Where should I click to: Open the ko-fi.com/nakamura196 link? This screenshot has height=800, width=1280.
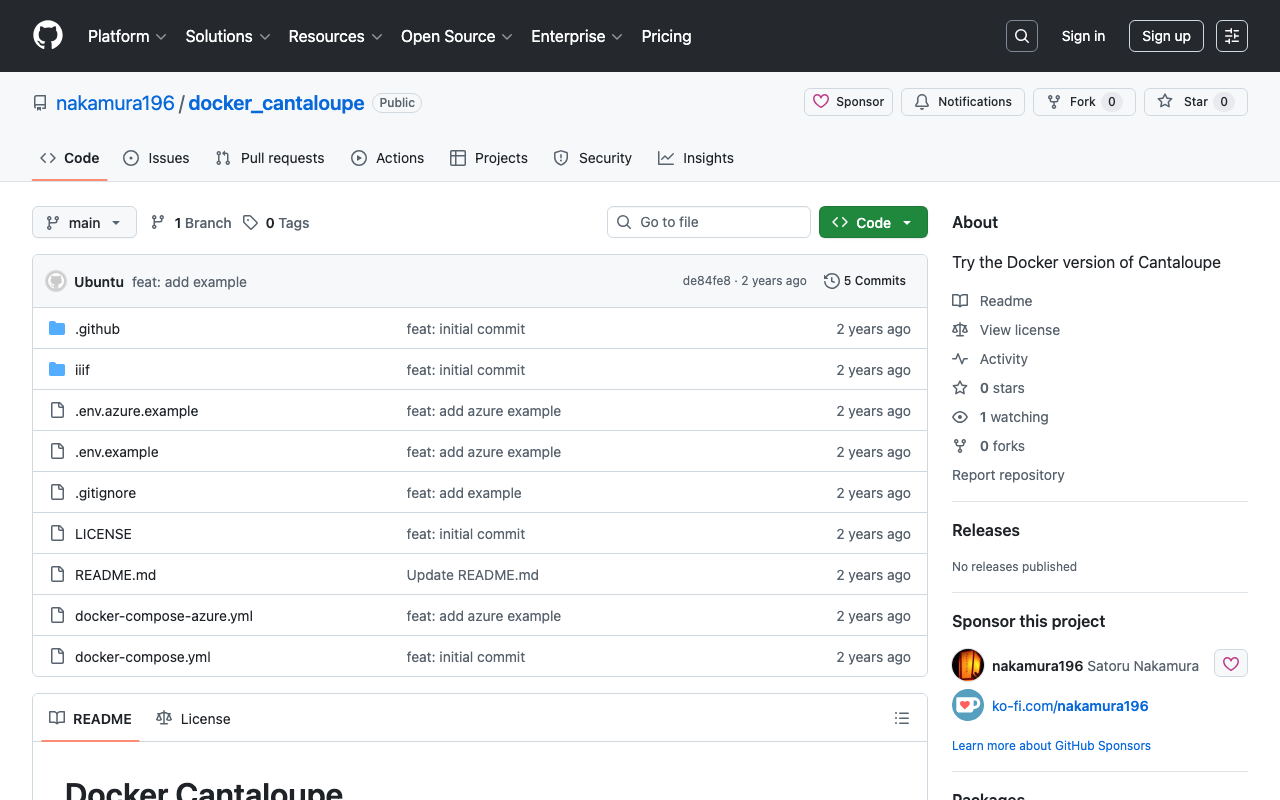(1069, 706)
